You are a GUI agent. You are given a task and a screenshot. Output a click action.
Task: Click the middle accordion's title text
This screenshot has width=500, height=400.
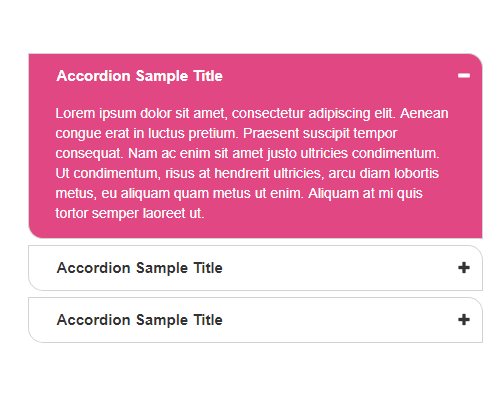coord(140,268)
